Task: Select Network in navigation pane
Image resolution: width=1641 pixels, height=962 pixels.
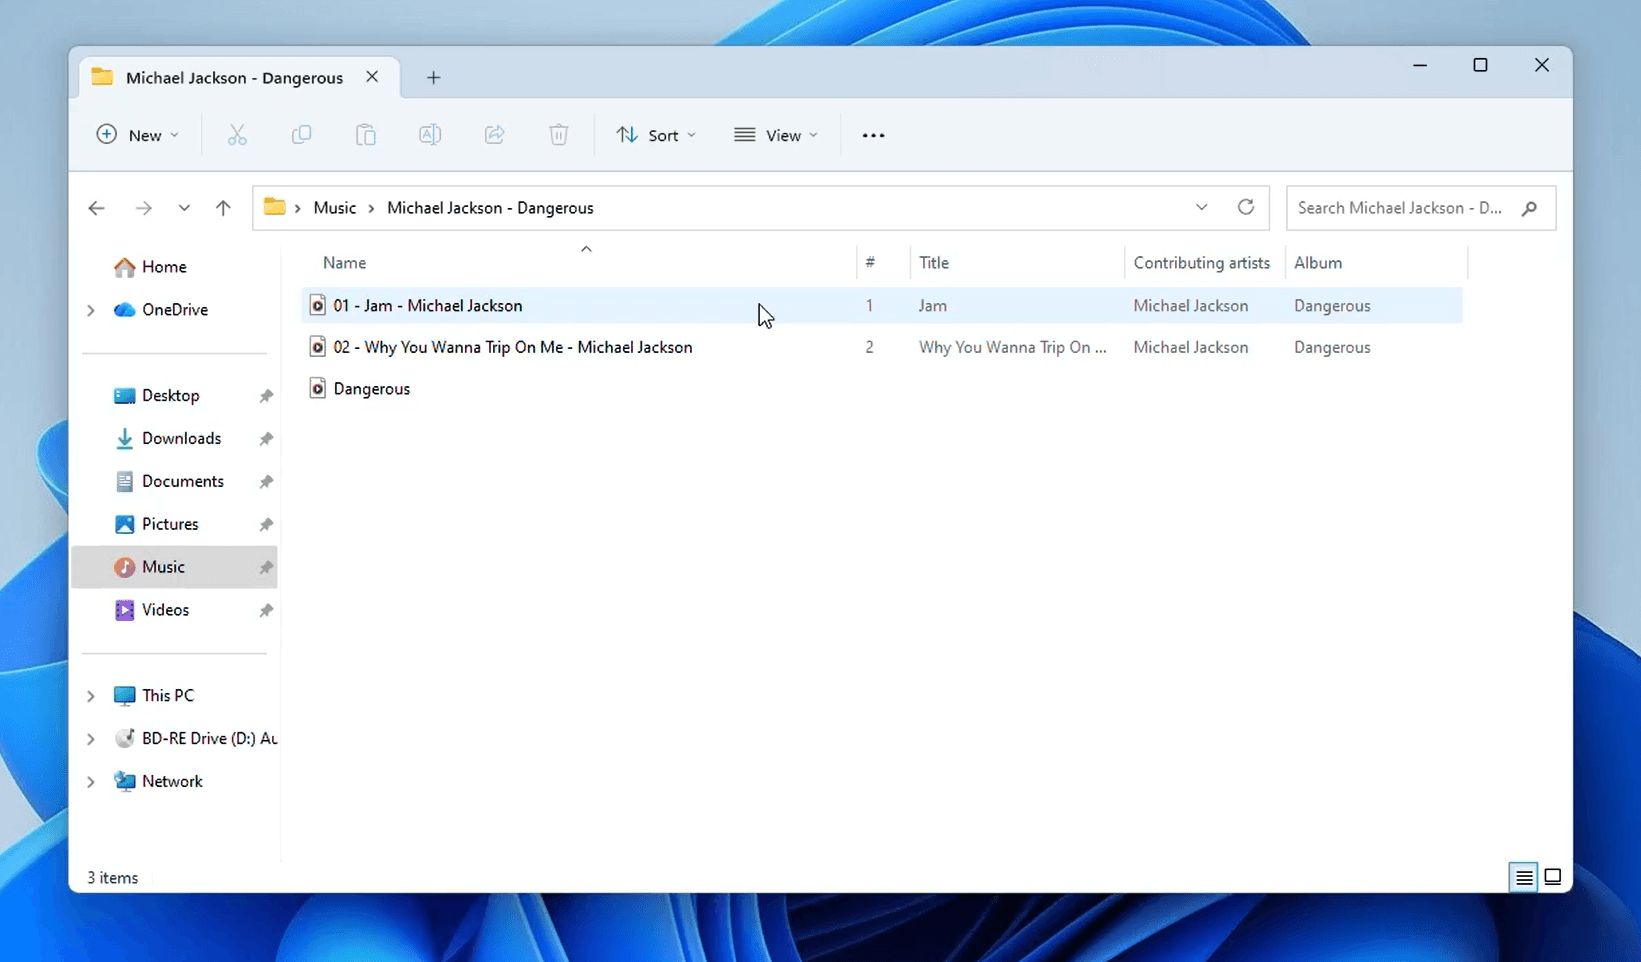Action: (172, 782)
